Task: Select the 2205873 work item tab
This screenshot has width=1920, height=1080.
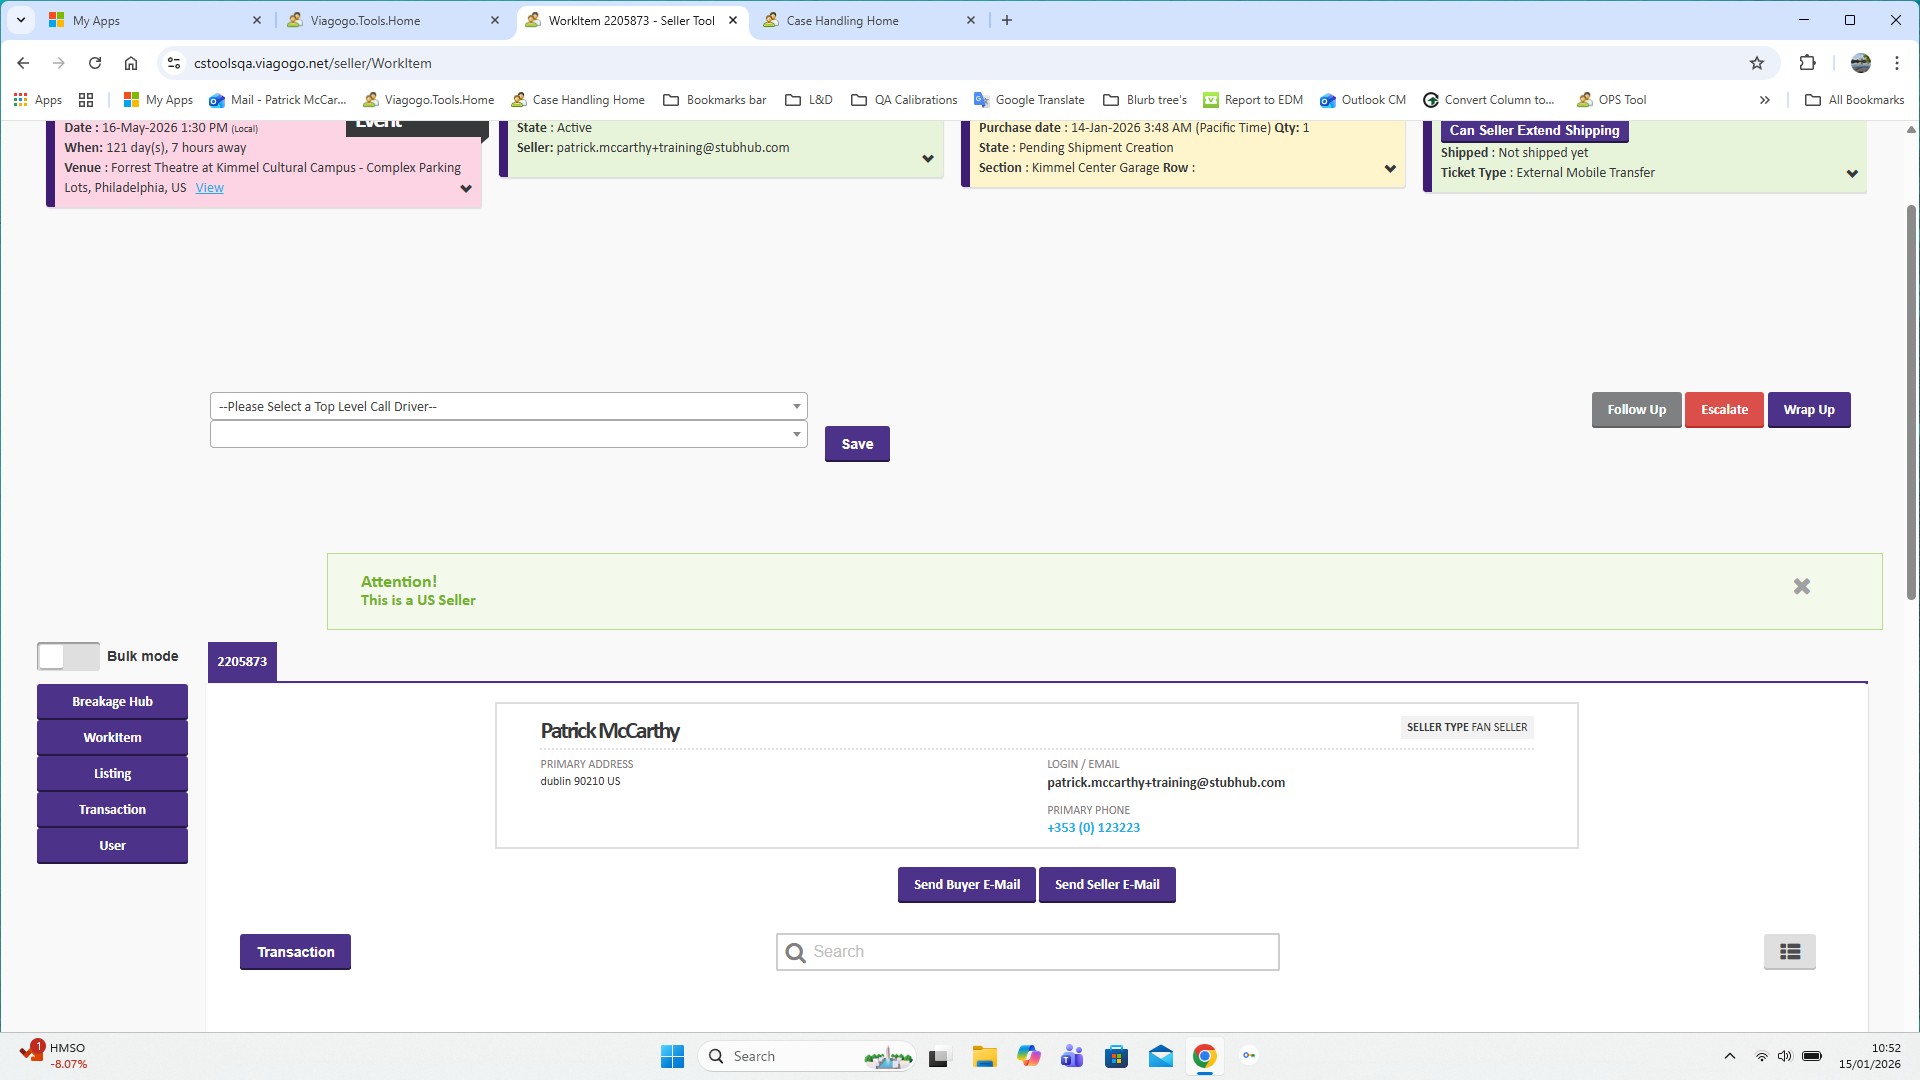Action: 242,662
